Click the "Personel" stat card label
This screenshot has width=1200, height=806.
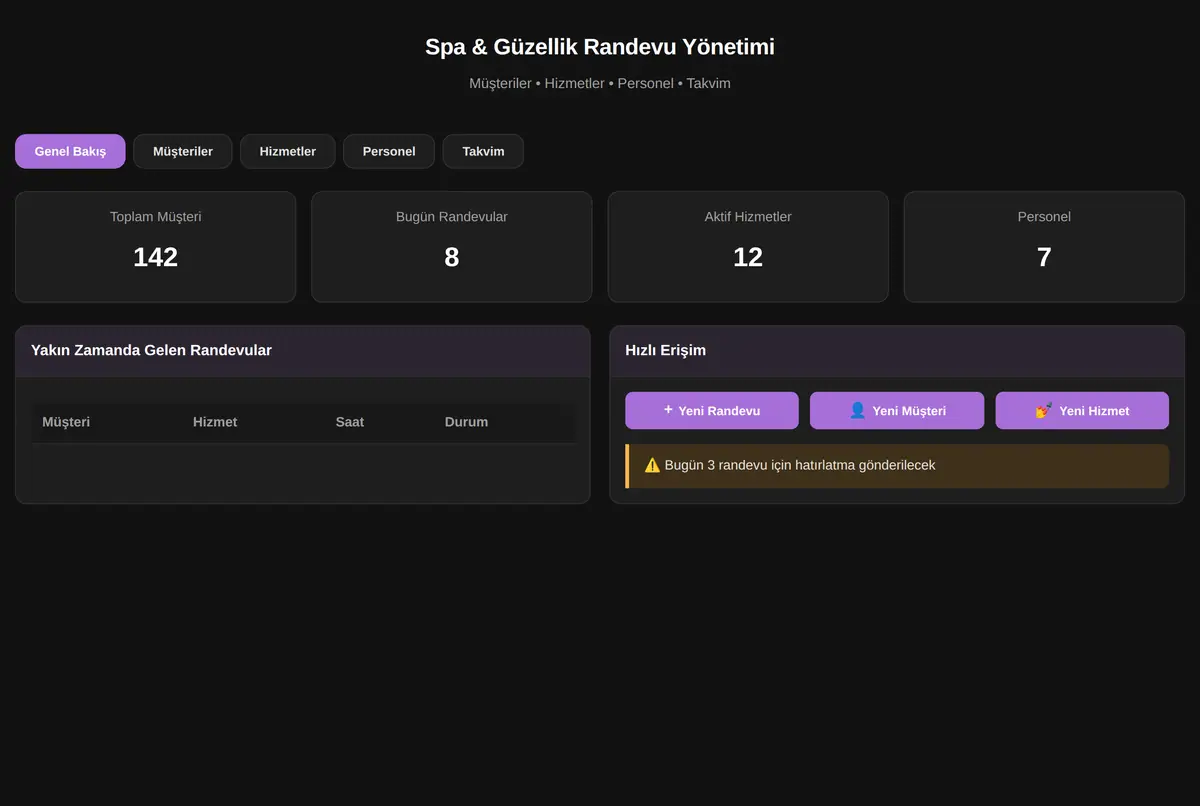[1044, 216]
